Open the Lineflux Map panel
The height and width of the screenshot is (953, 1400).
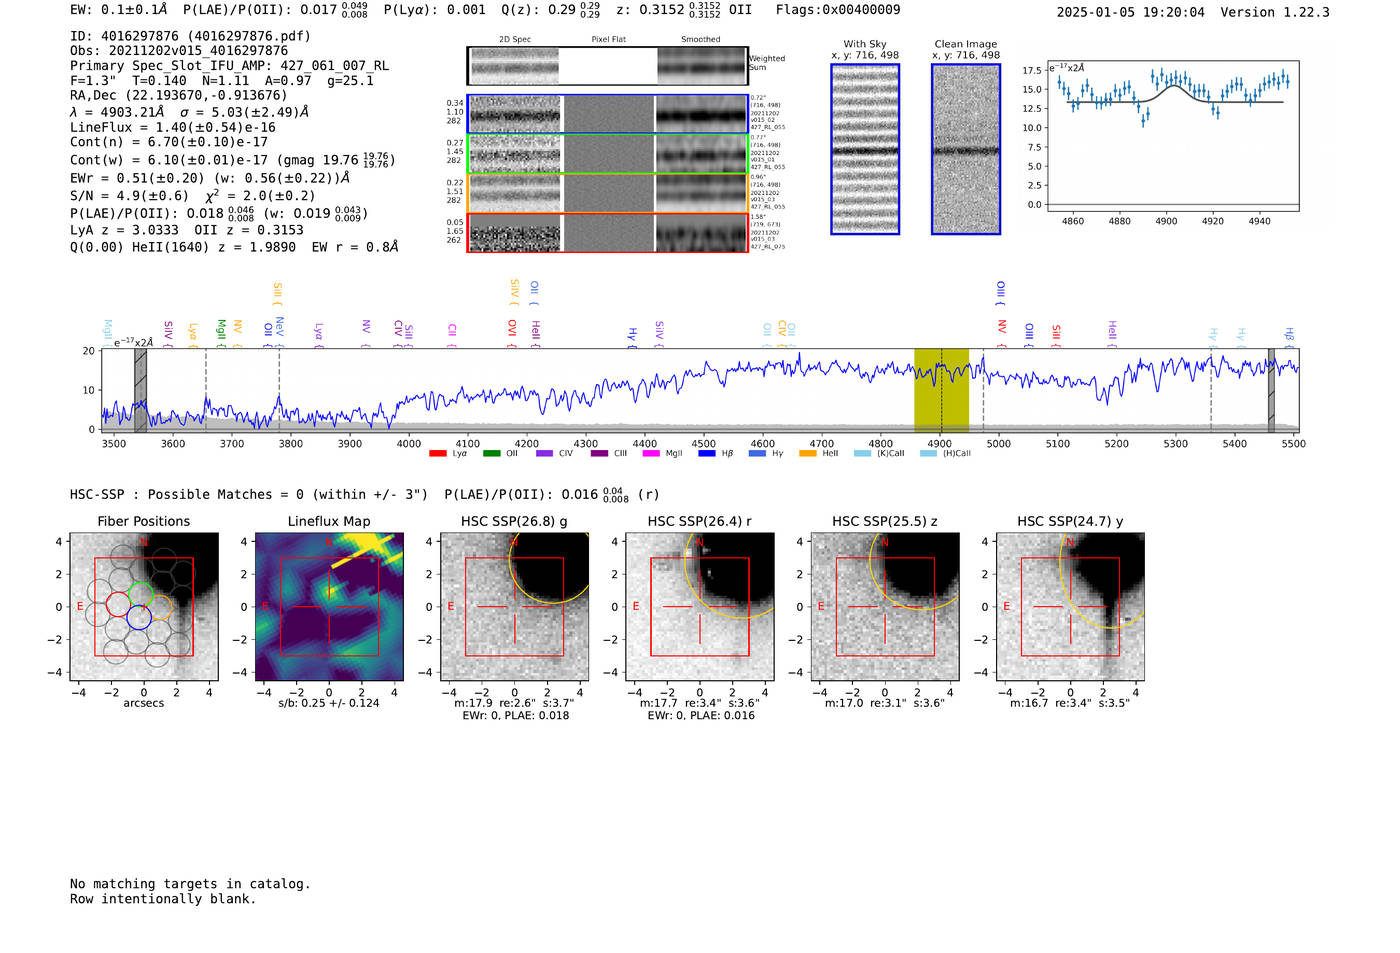click(x=329, y=607)
